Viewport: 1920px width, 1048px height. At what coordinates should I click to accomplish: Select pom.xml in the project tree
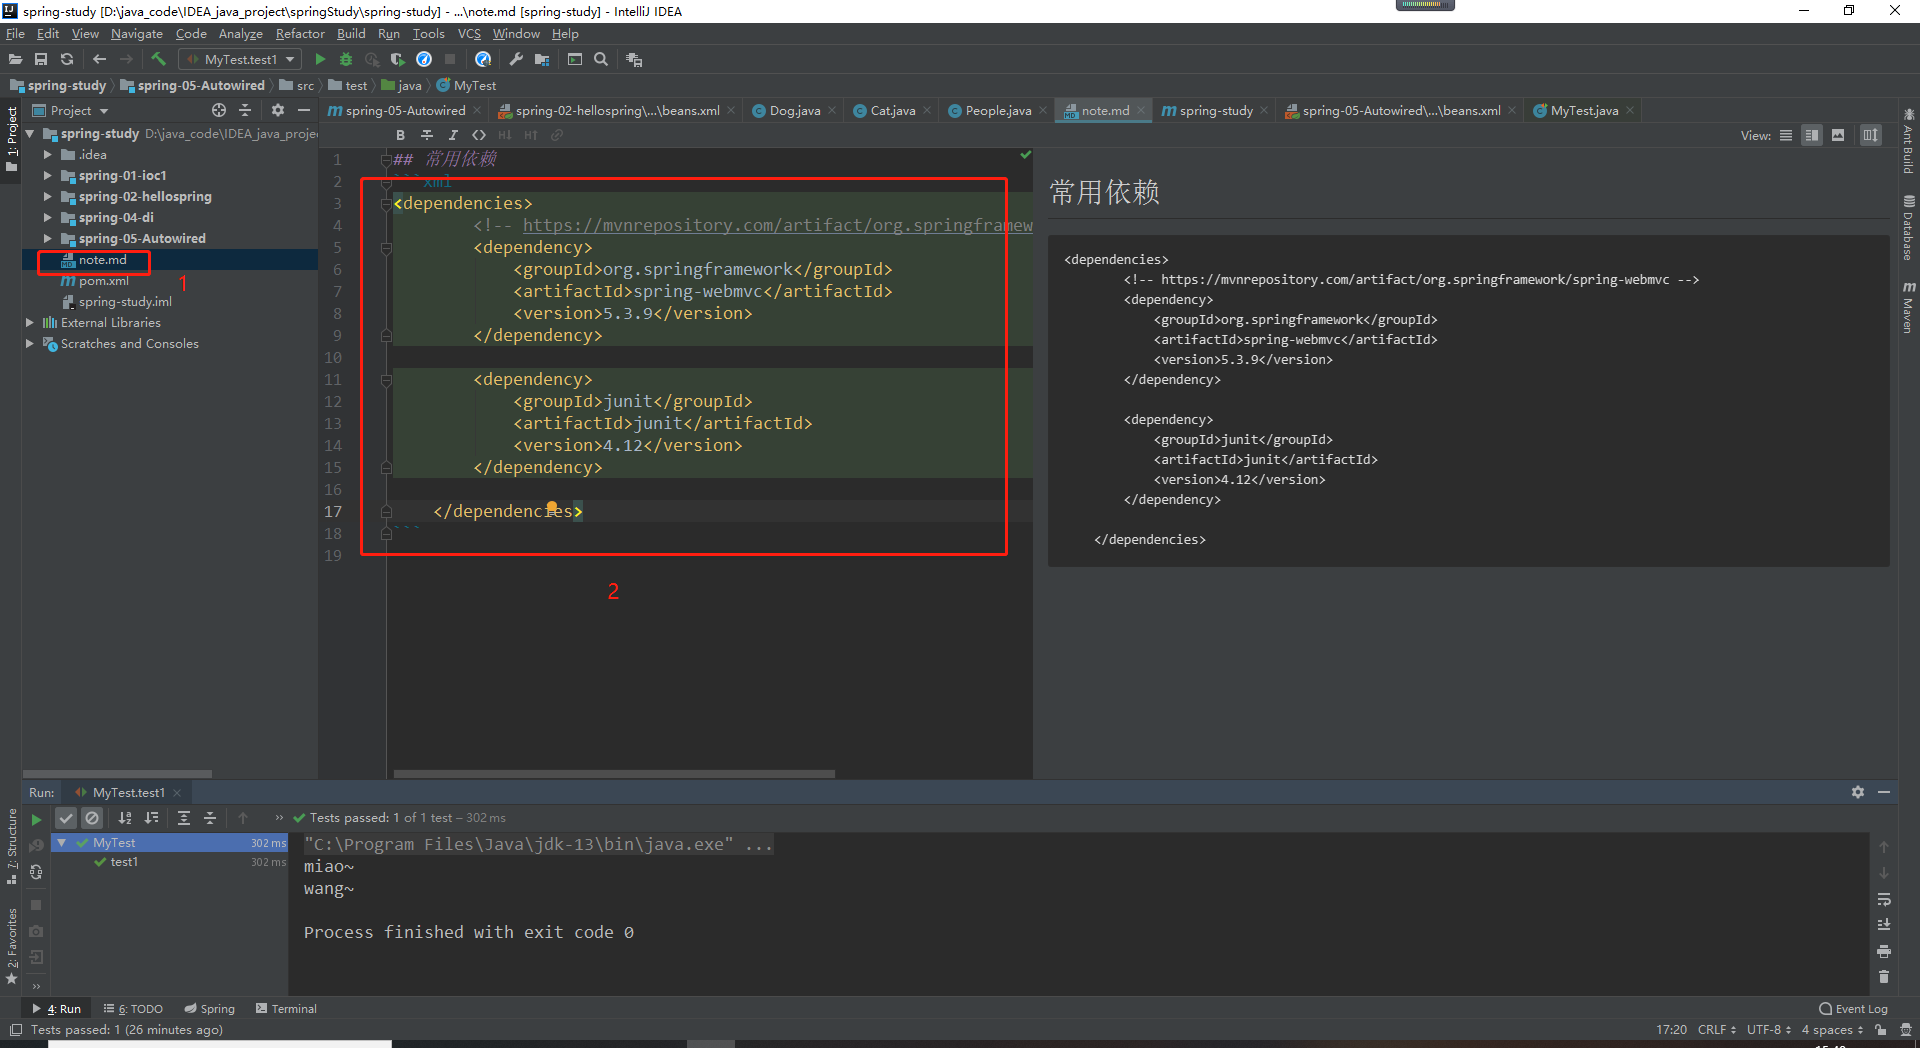click(103, 280)
